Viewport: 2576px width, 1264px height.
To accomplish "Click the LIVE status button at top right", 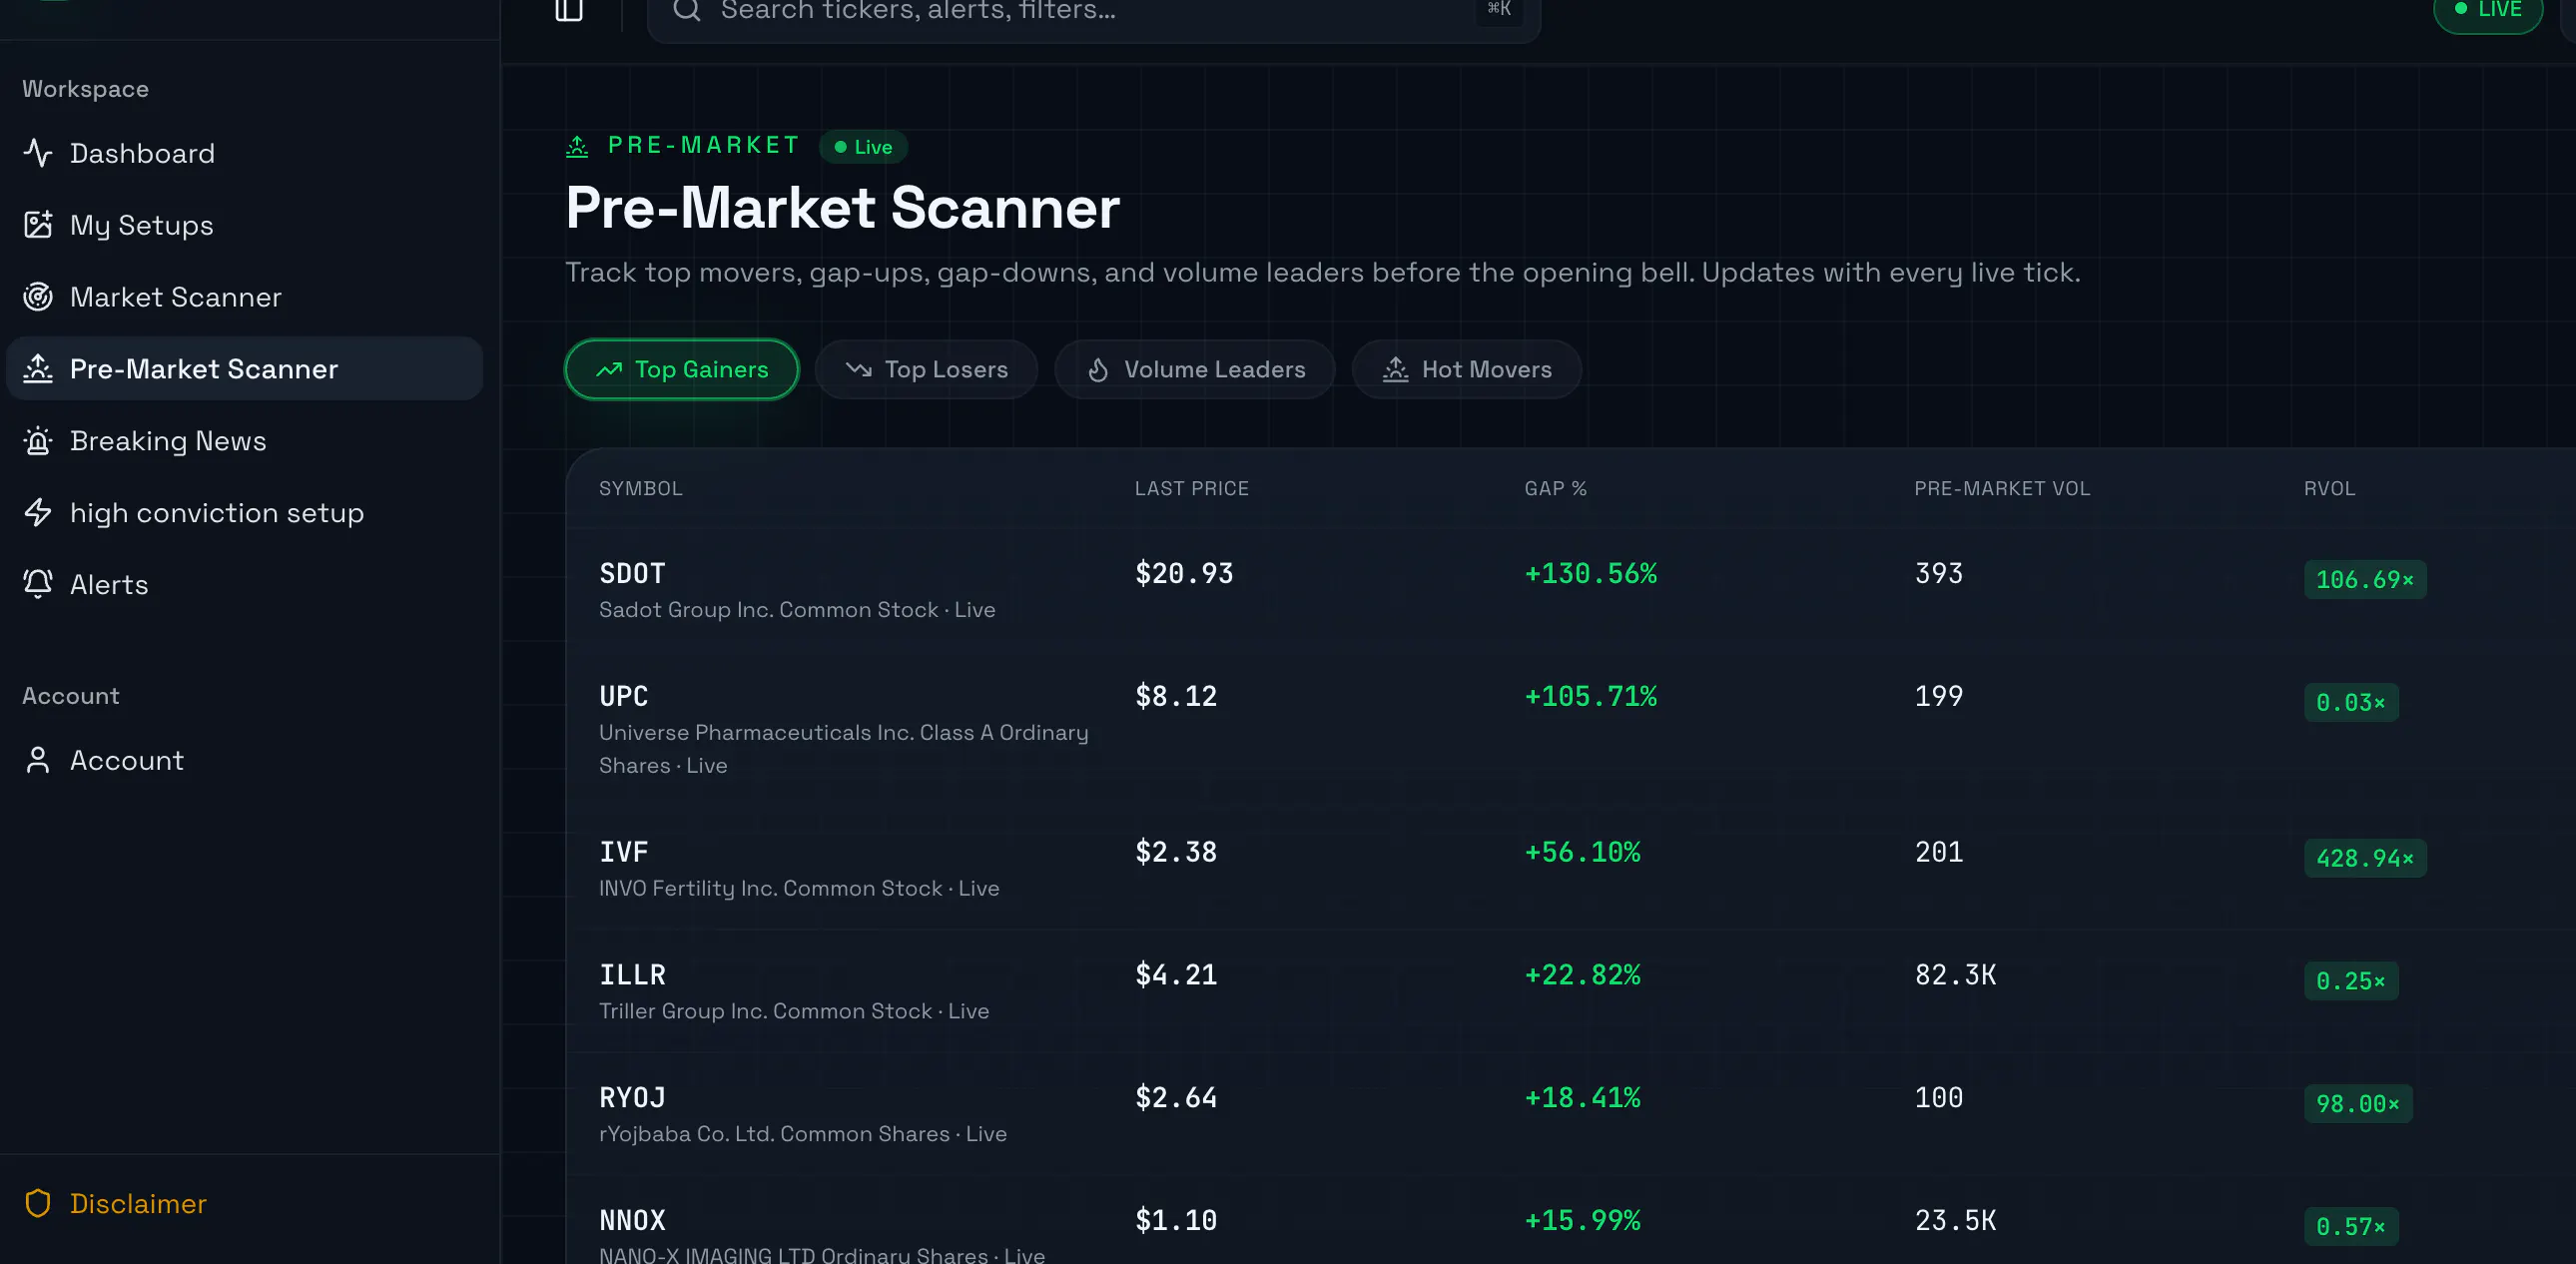I will (2487, 10).
